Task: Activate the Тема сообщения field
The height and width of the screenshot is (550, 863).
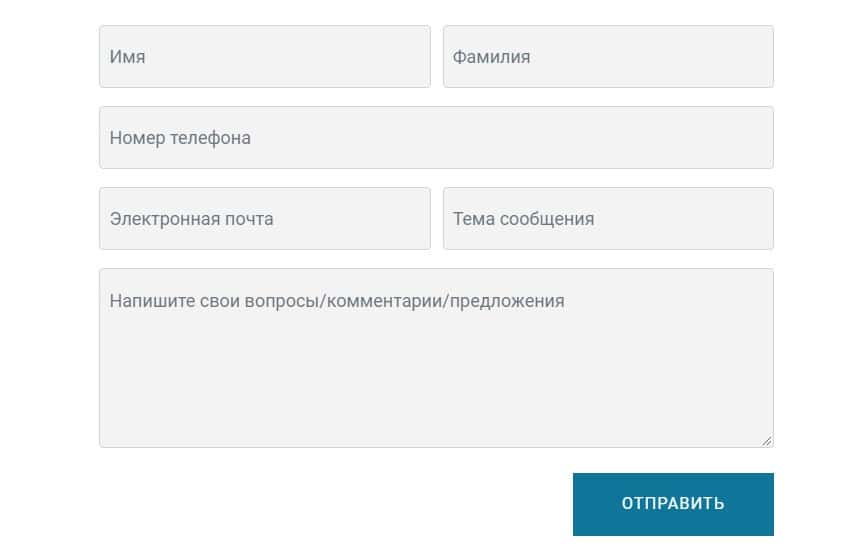Action: pos(608,219)
